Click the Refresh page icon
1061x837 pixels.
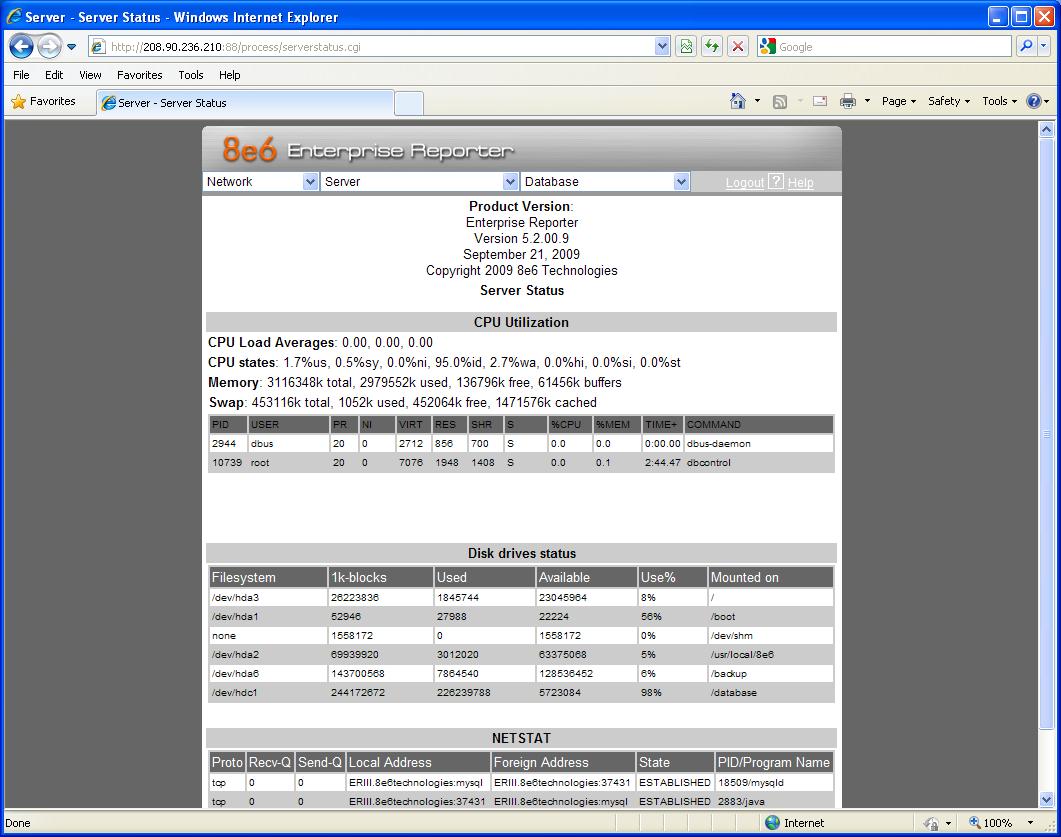(711, 47)
